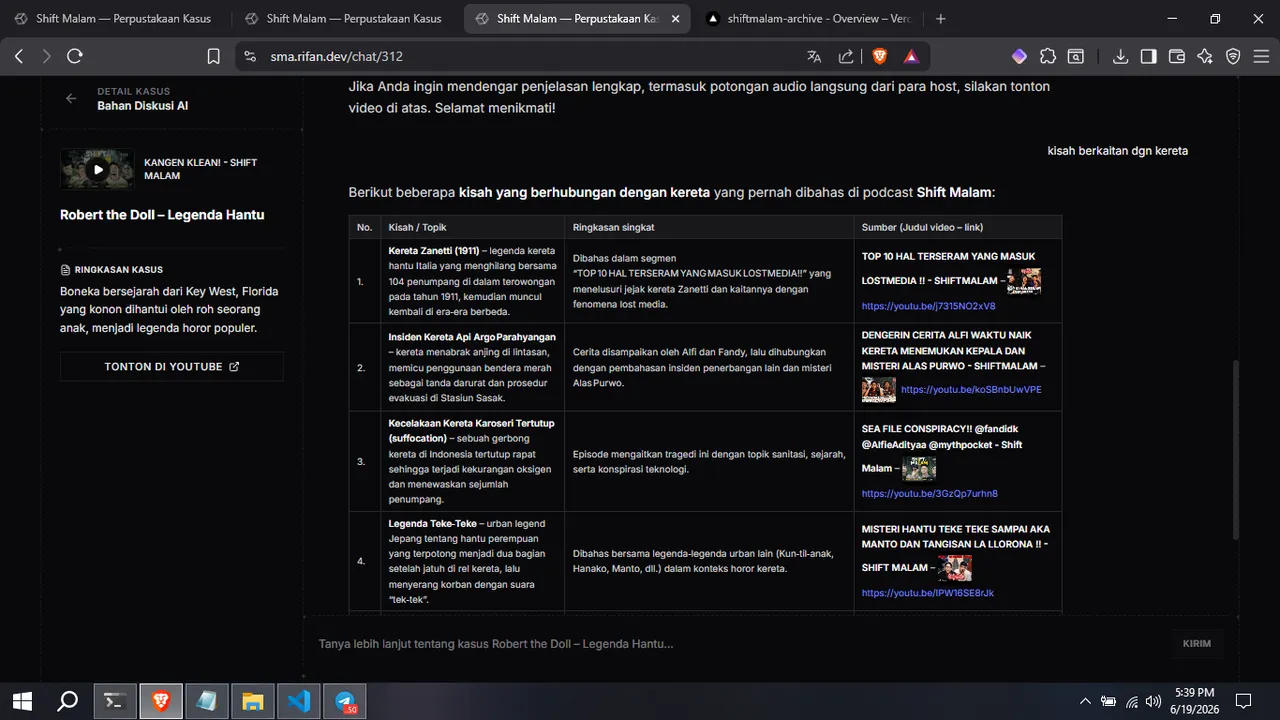This screenshot has height=720, width=1280.
Task: Go back with the browser back arrow
Action: click(x=19, y=57)
